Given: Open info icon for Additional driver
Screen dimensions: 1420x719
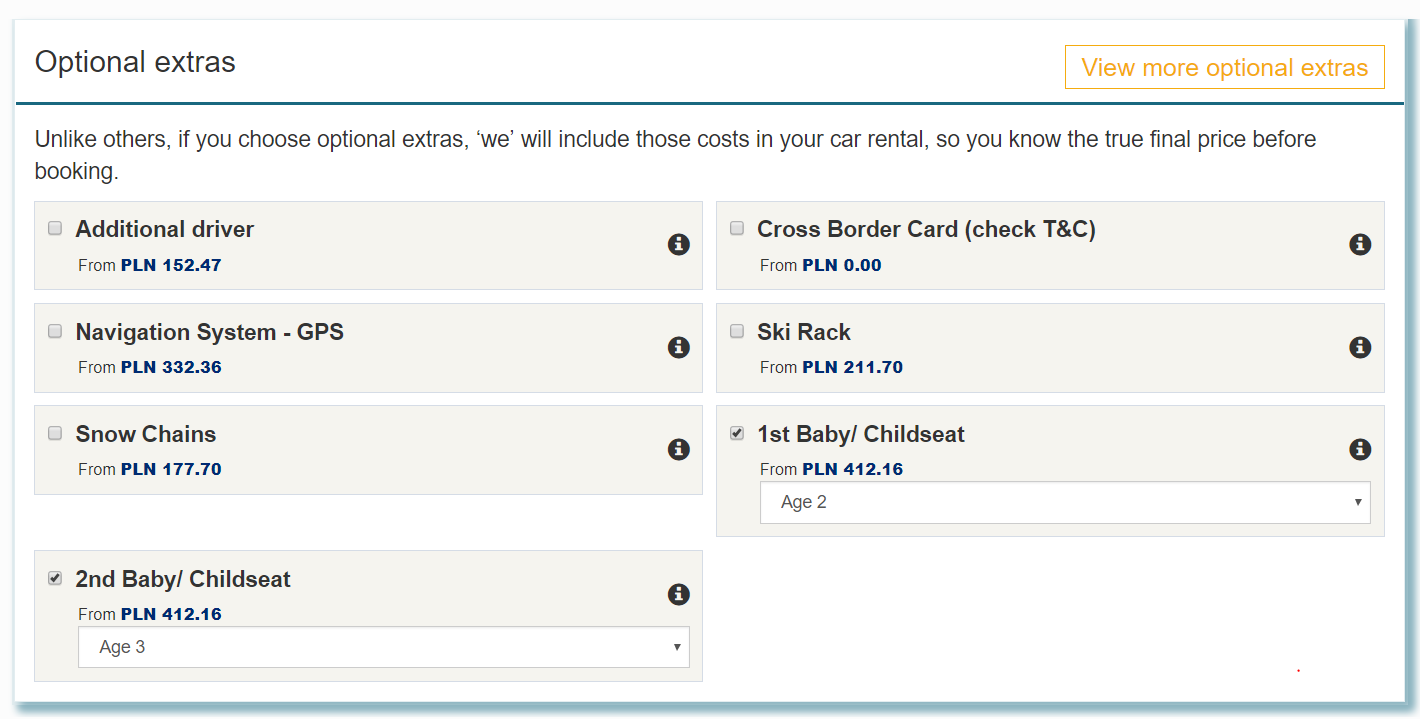Looking at the screenshot, I should pyautogui.click(x=679, y=244).
